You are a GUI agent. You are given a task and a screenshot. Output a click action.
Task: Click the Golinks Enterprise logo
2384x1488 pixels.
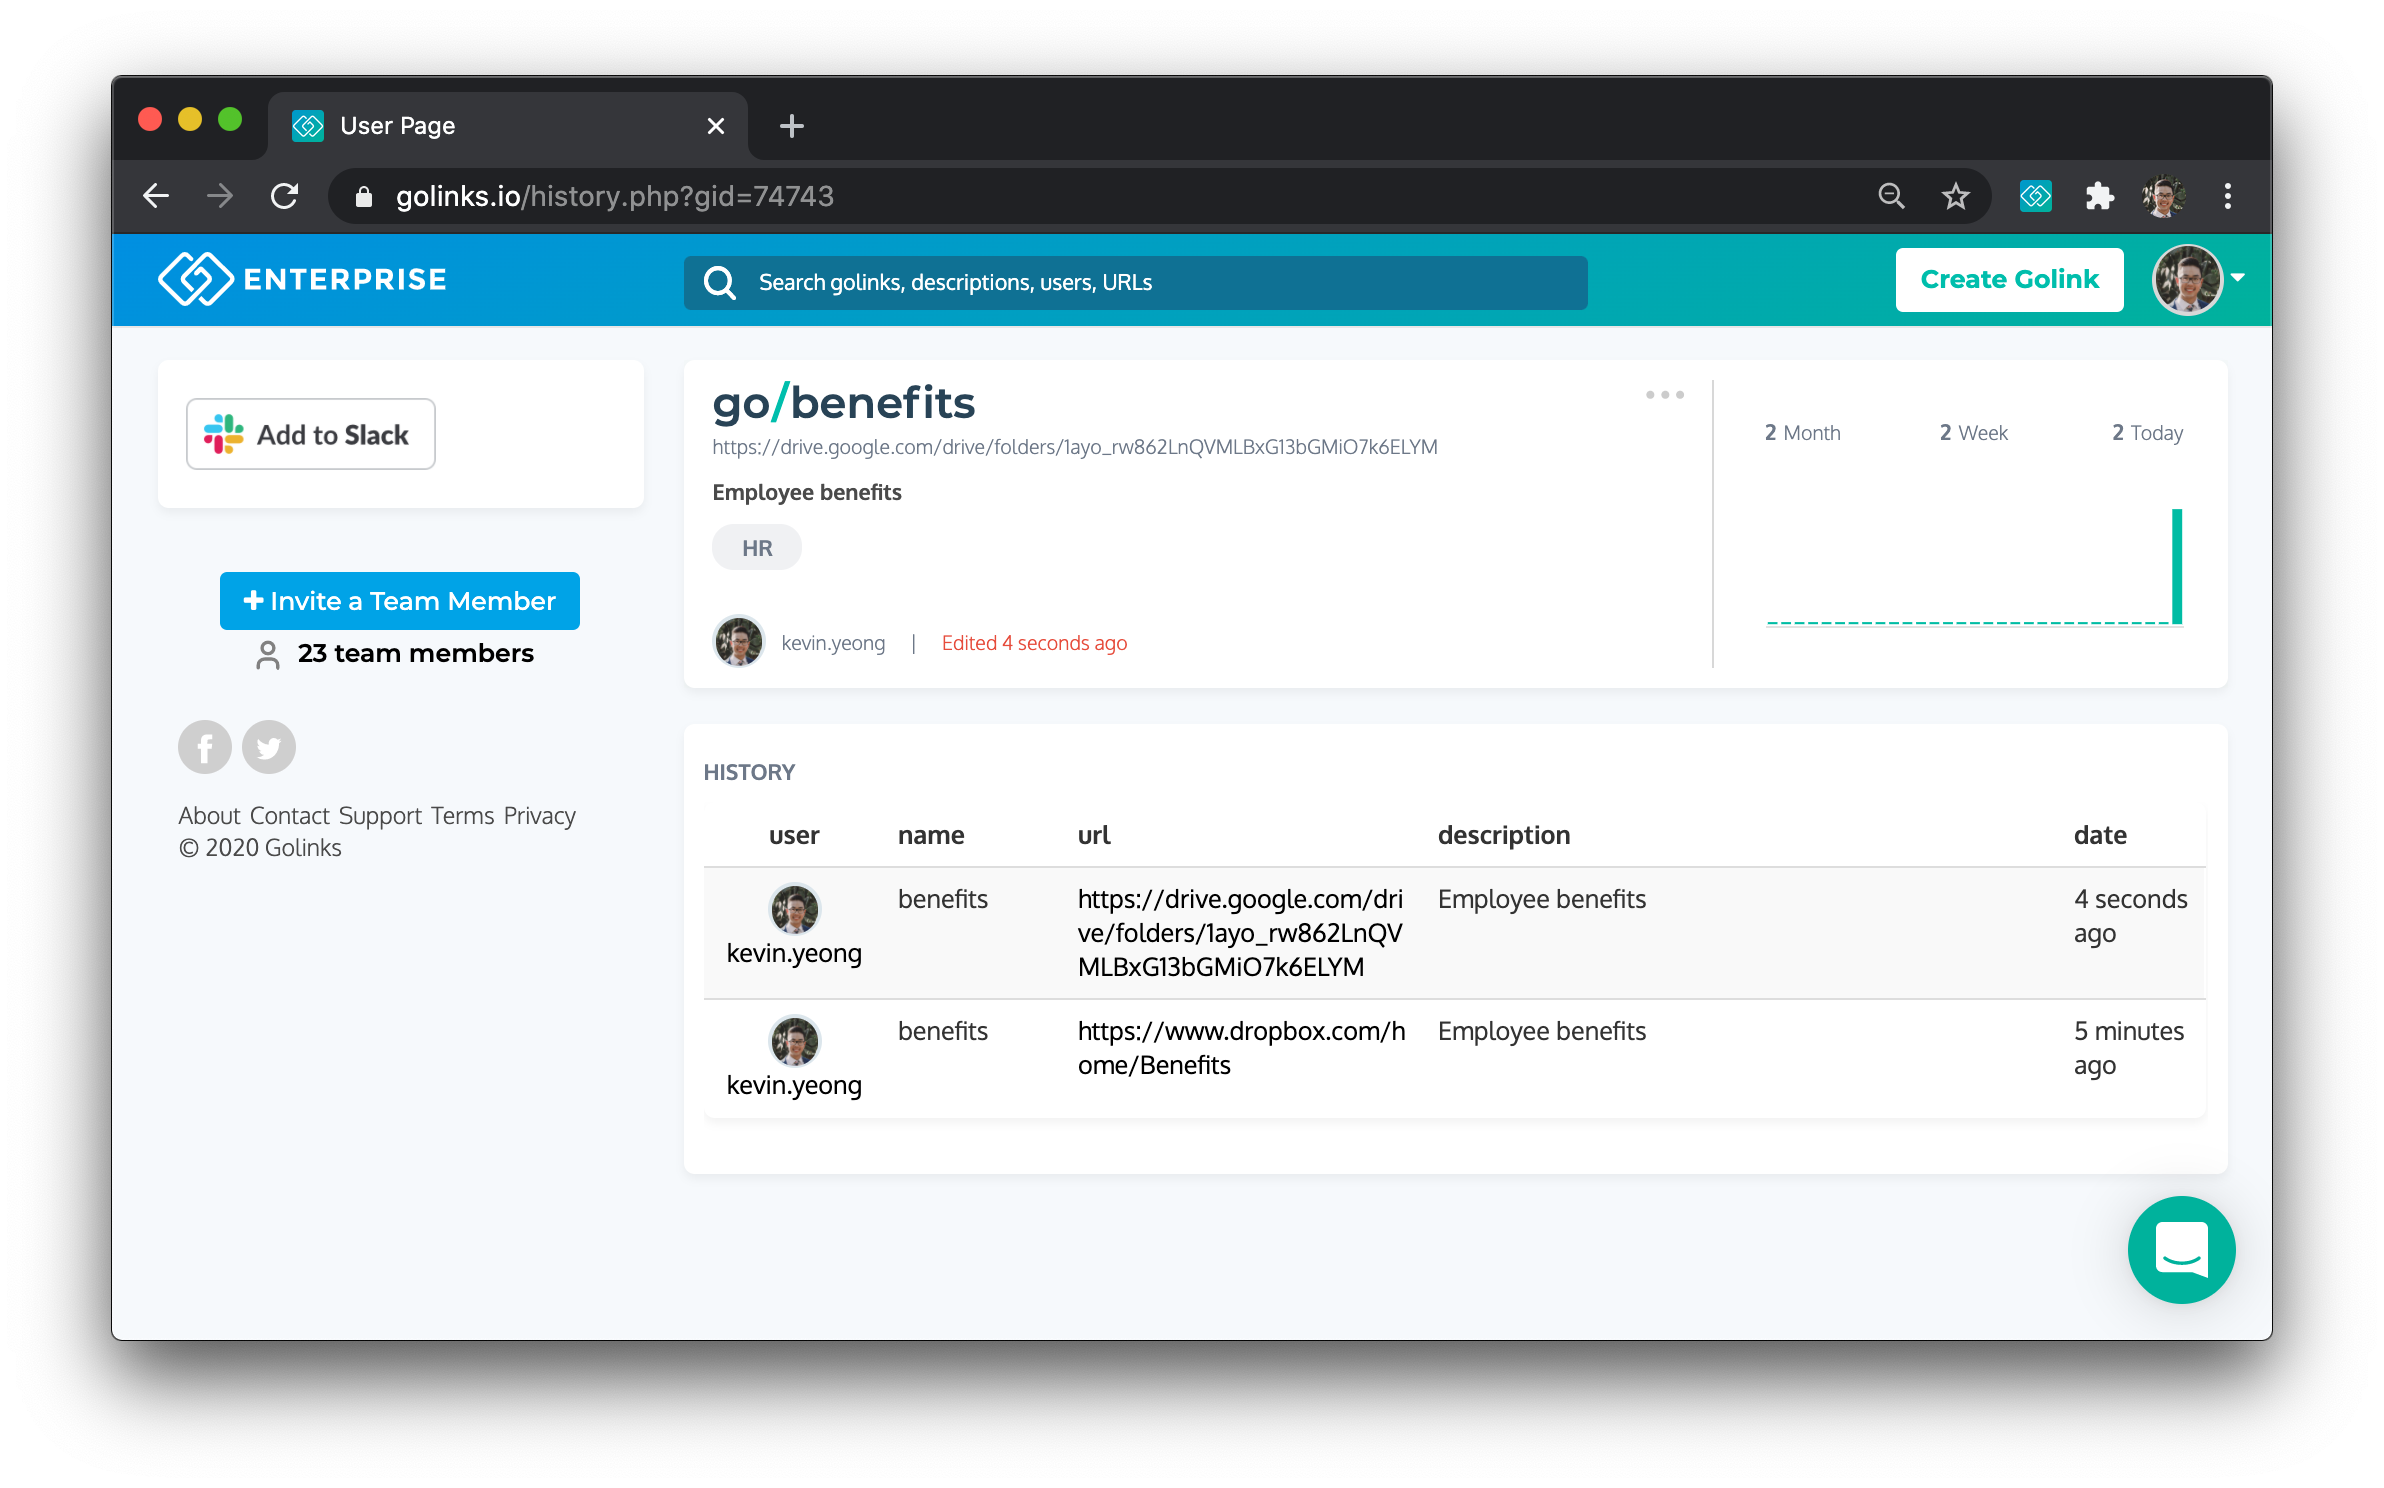point(302,279)
